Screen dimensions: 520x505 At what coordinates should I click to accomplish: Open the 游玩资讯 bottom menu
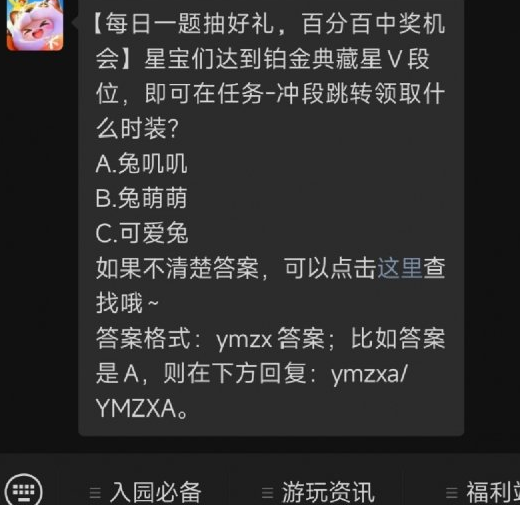pos(318,492)
